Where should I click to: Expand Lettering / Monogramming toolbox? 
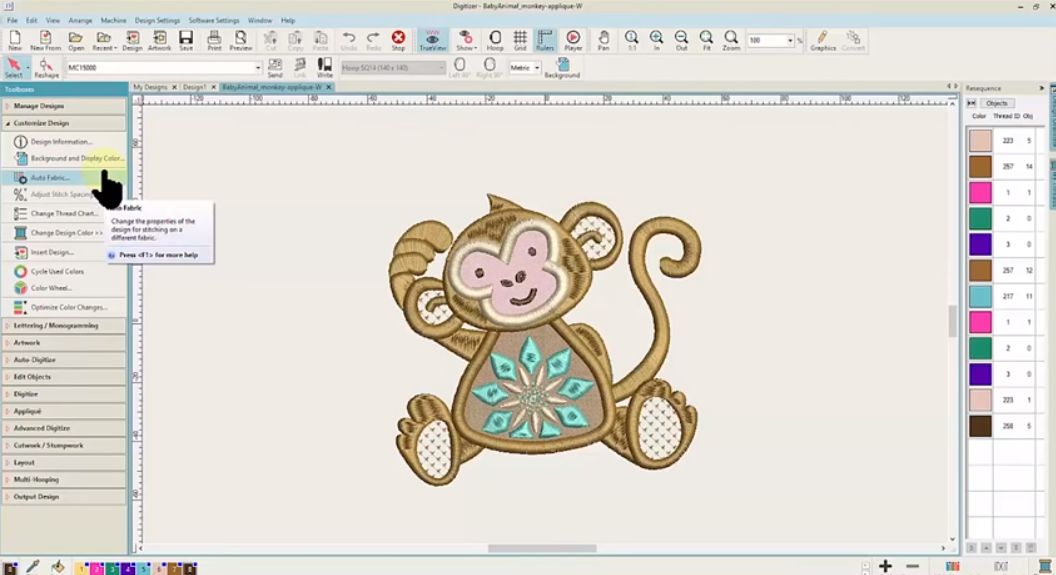[x=63, y=325]
